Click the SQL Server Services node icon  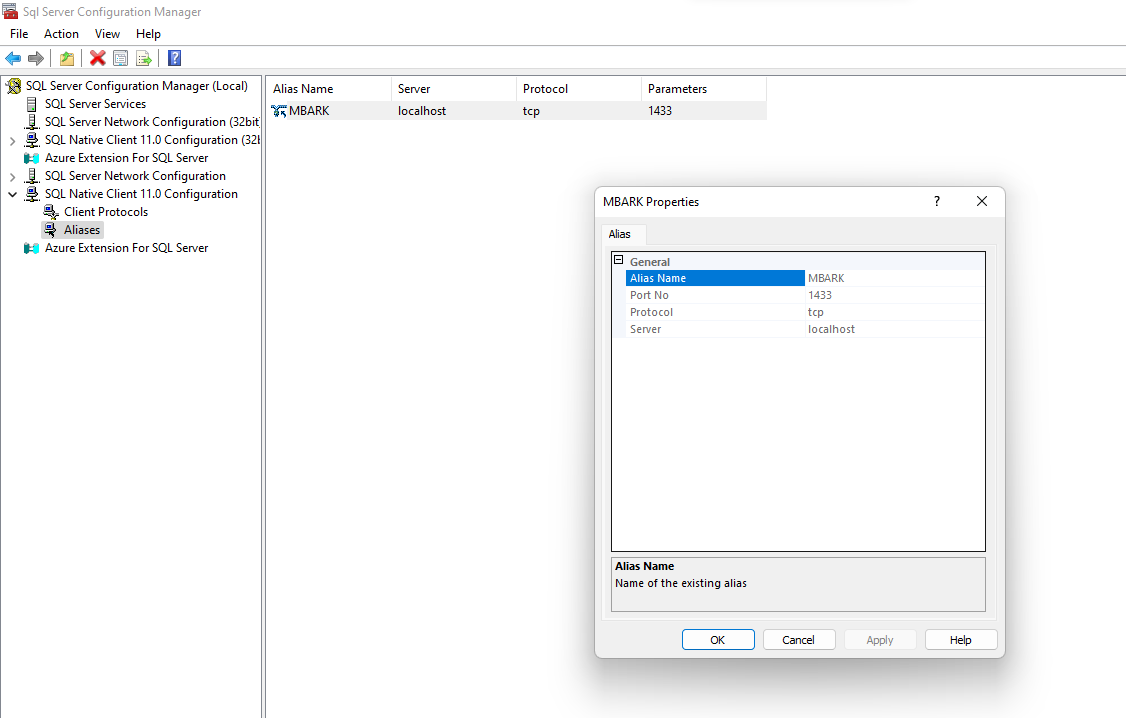click(x=32, y=104)
